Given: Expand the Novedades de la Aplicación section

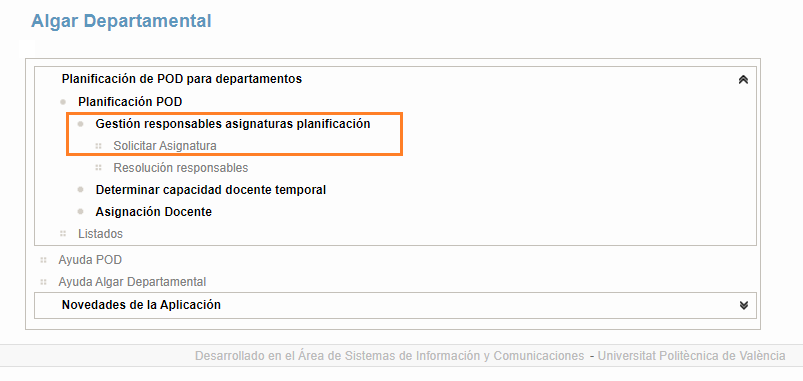Looking at the screenshot, I should pyautogui.click(x=744, y=305).
